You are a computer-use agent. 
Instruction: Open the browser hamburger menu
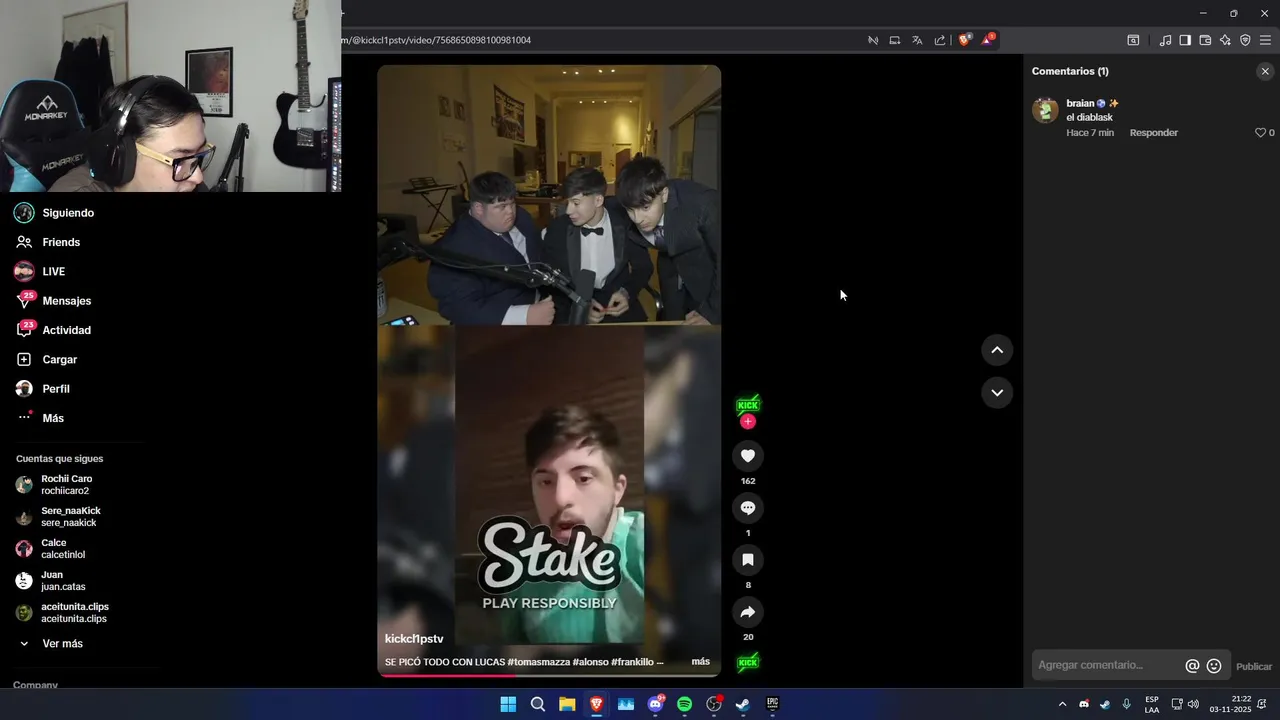point(1265,40)
